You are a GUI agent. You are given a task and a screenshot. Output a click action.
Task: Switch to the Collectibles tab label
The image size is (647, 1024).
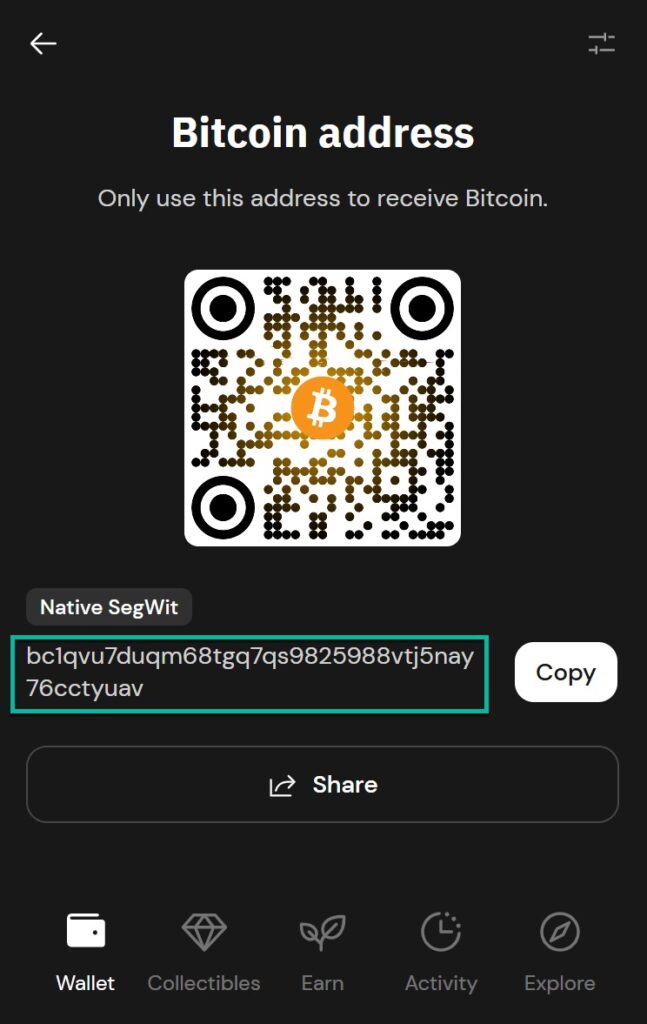click(x=204, y=983)
